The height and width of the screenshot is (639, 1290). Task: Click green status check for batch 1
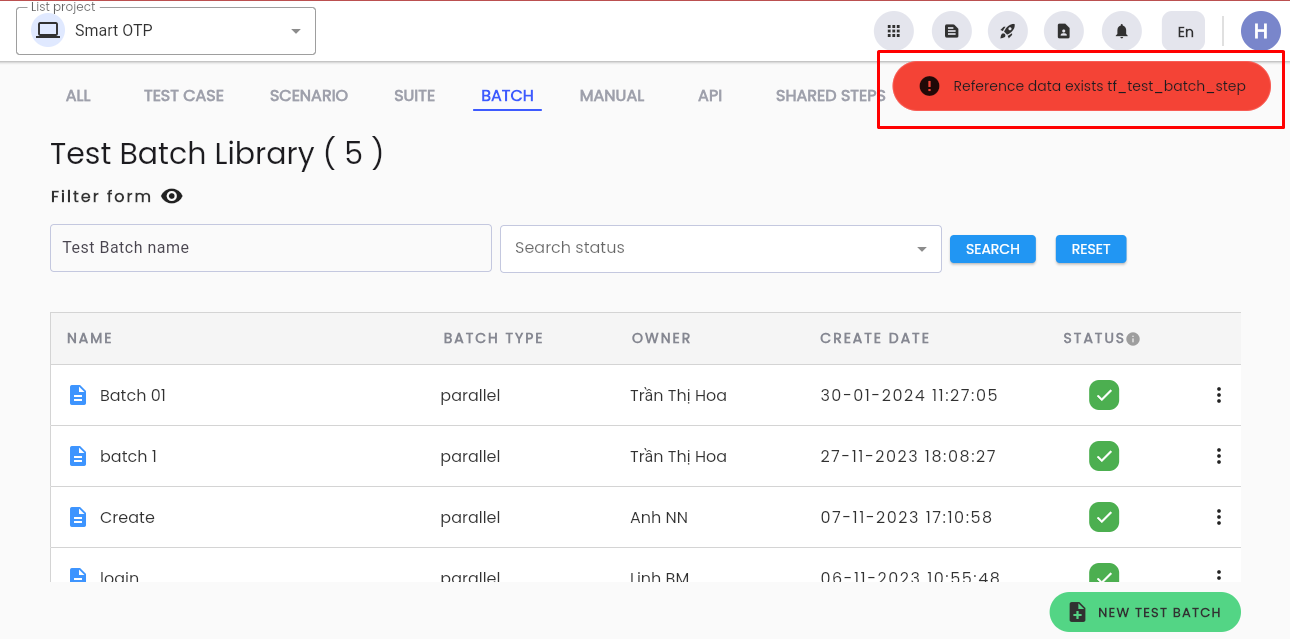point(1104,456)
